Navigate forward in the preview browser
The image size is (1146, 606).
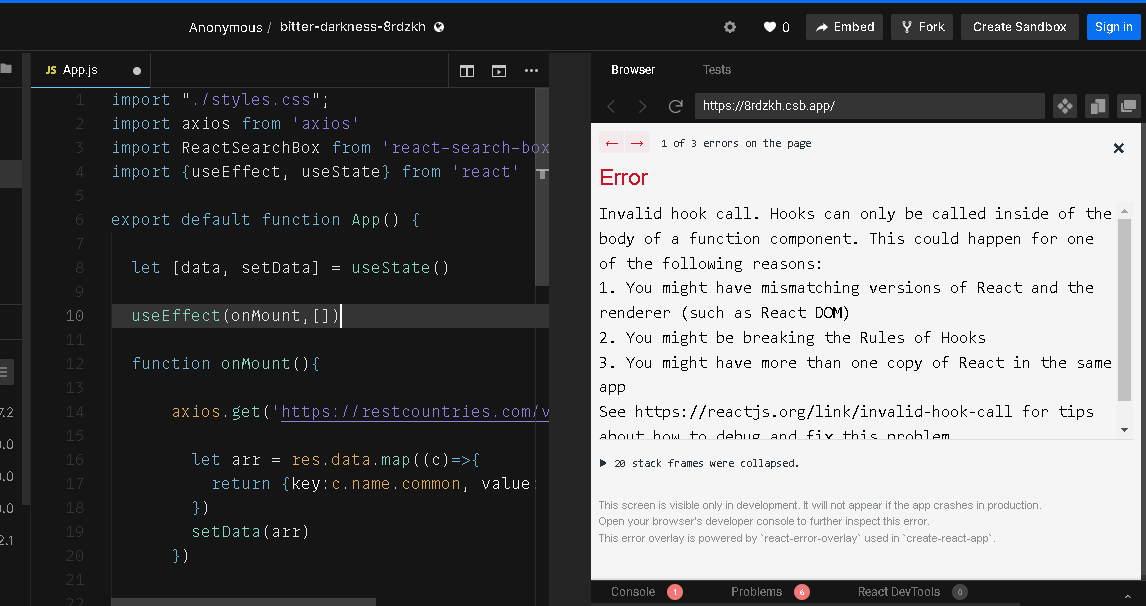643,106
